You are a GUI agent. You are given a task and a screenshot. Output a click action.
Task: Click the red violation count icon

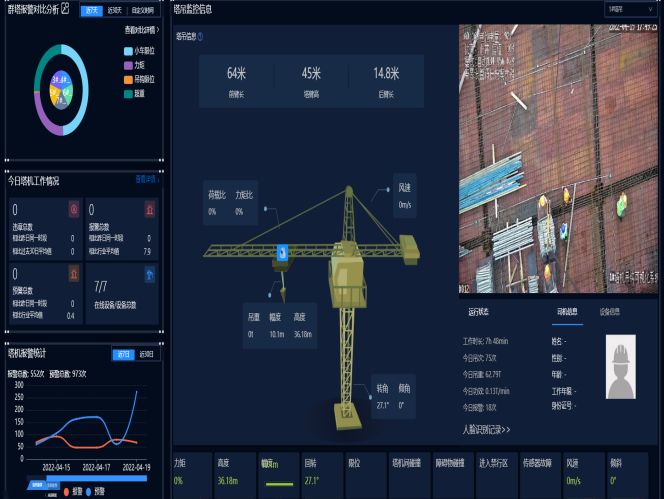tap(74, 209)
